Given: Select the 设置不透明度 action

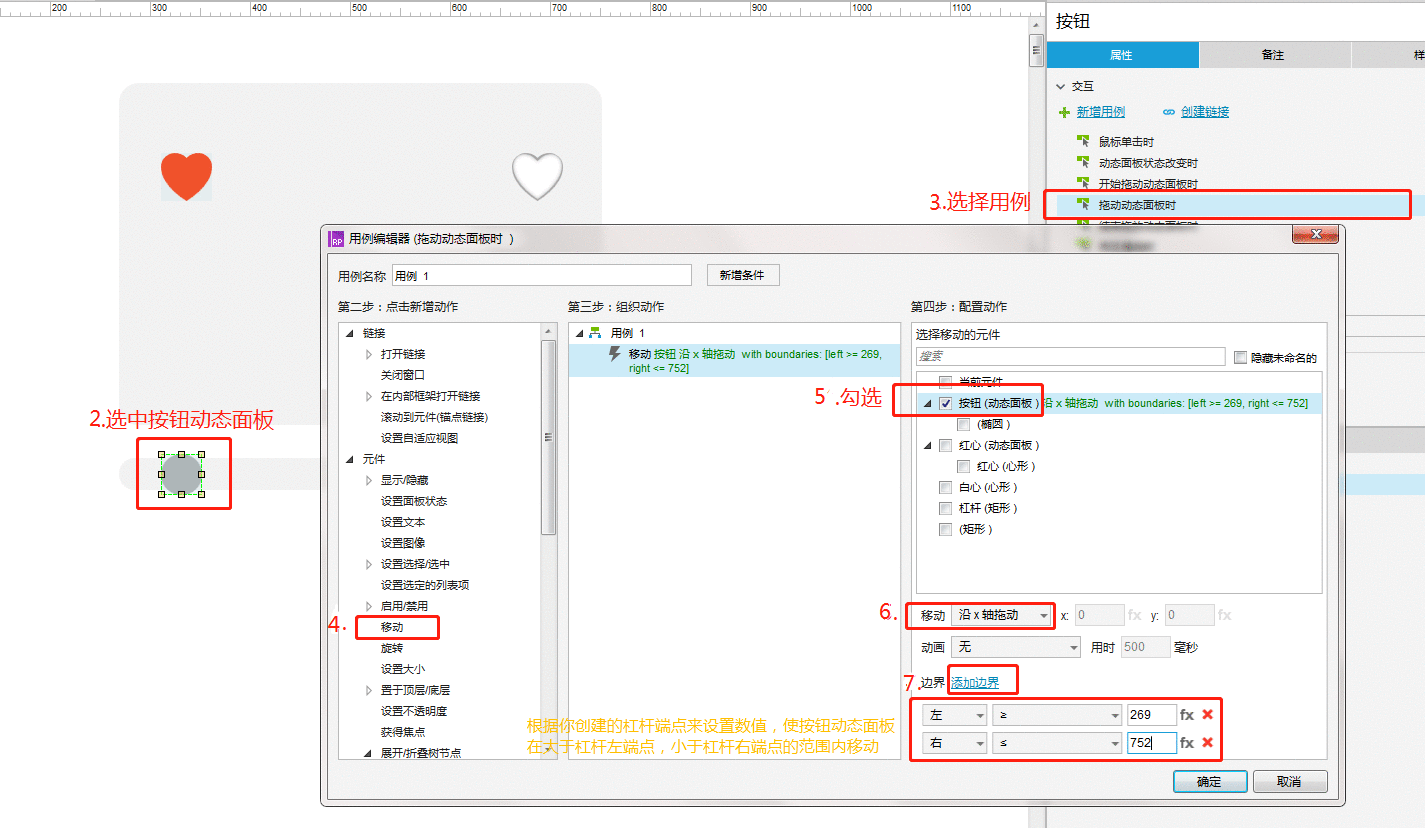Looking at the screenshot, I should [x=414, y=711].
